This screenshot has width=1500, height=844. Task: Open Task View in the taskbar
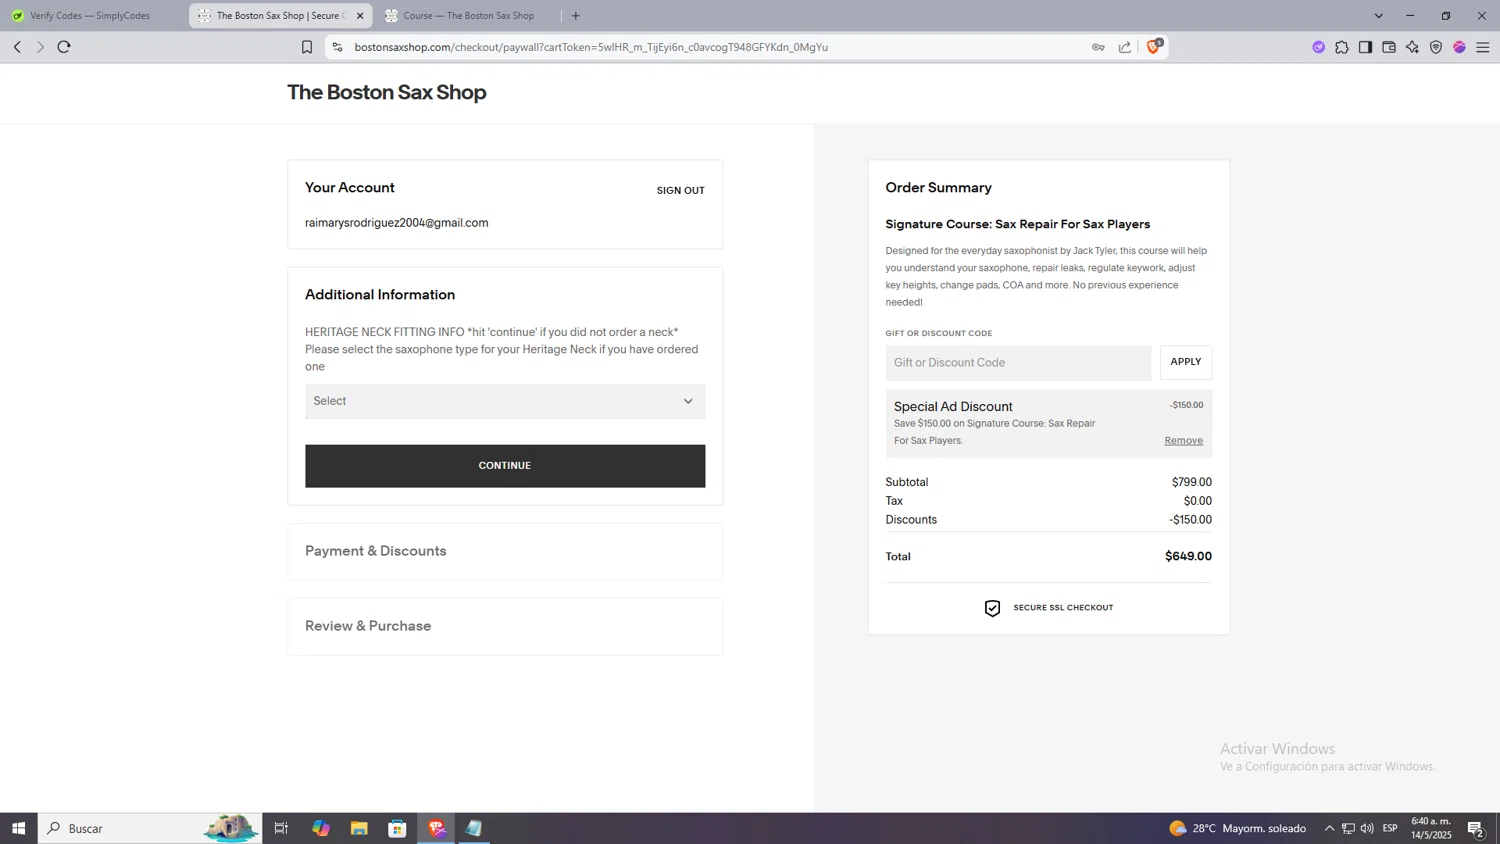[281, 828]
